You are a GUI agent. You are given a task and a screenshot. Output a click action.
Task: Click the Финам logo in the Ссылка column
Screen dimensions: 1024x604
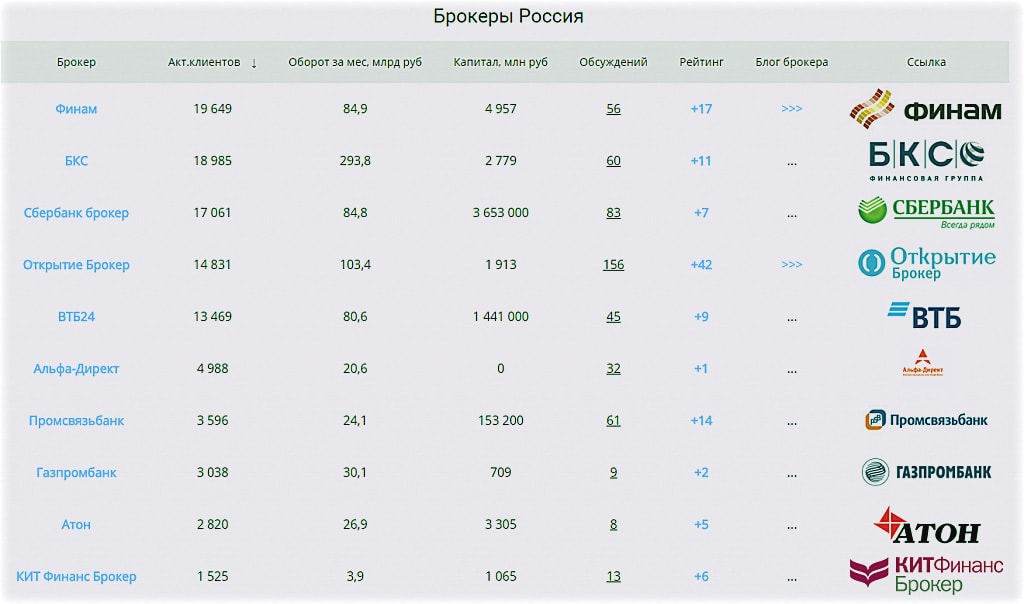pos(925,109)
